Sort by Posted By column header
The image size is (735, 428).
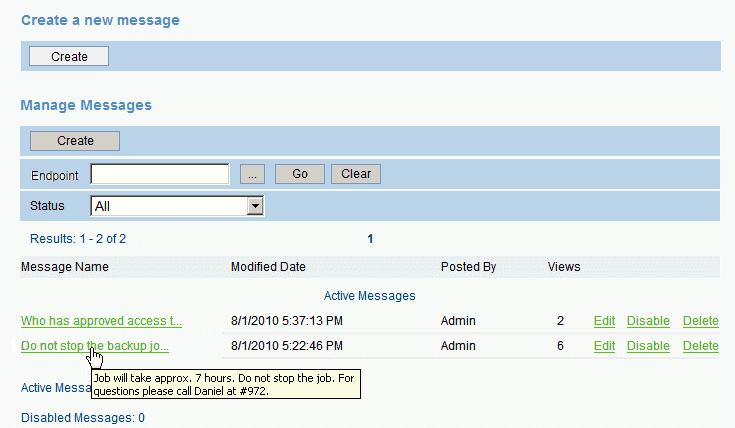tap(468, 267)
